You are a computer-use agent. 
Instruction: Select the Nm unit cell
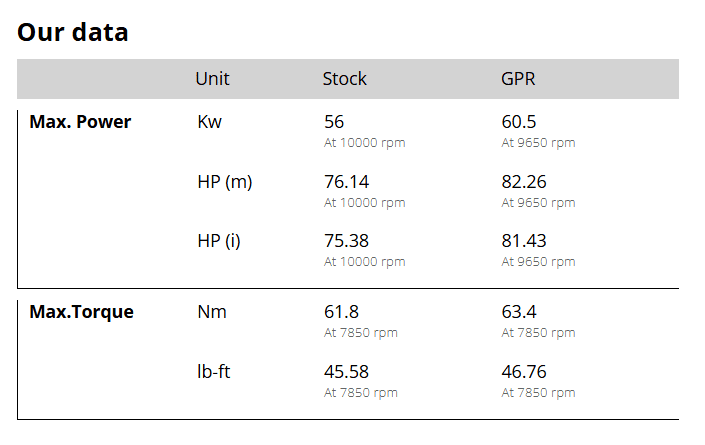click(x=212, y=312)
